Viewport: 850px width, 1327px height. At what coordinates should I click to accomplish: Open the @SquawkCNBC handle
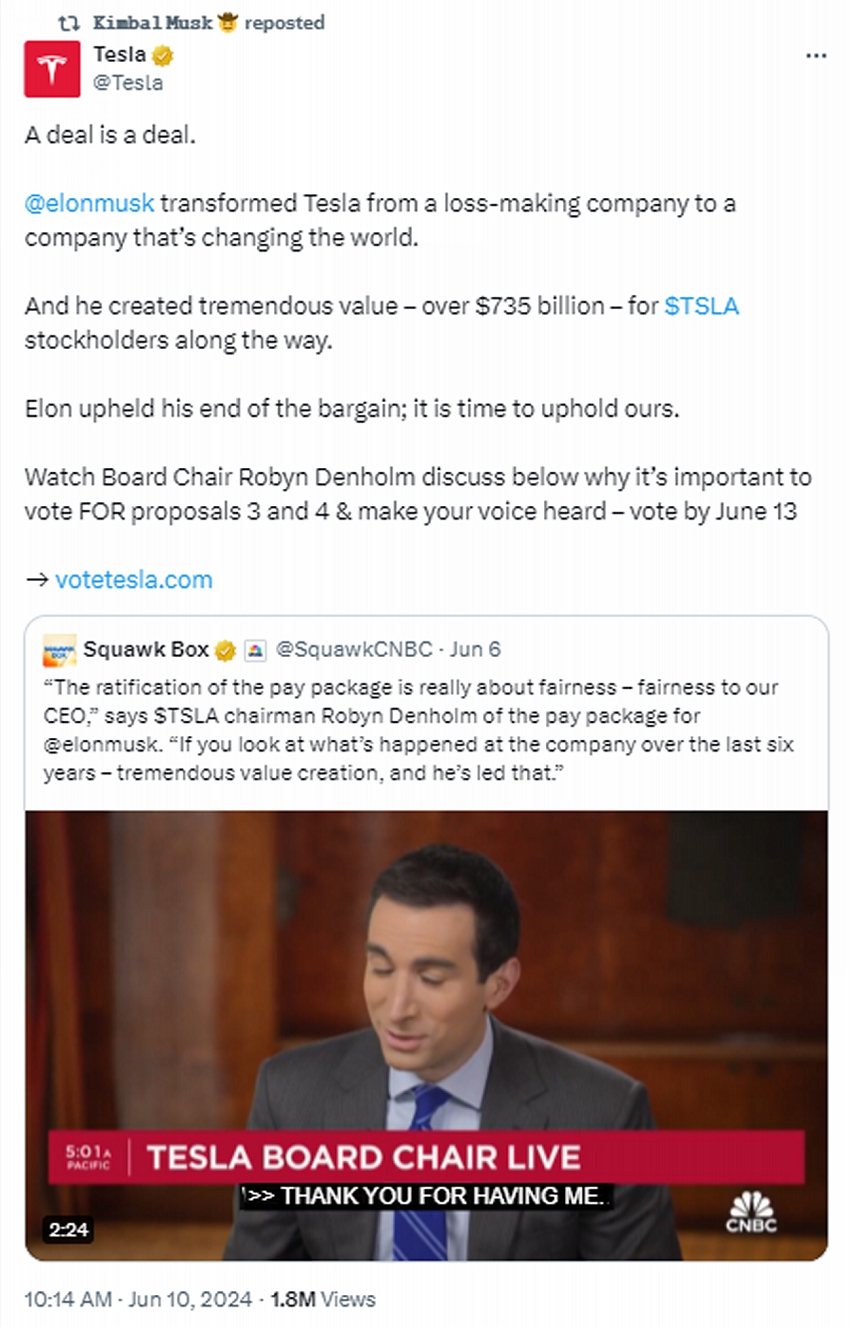[353, 650]
